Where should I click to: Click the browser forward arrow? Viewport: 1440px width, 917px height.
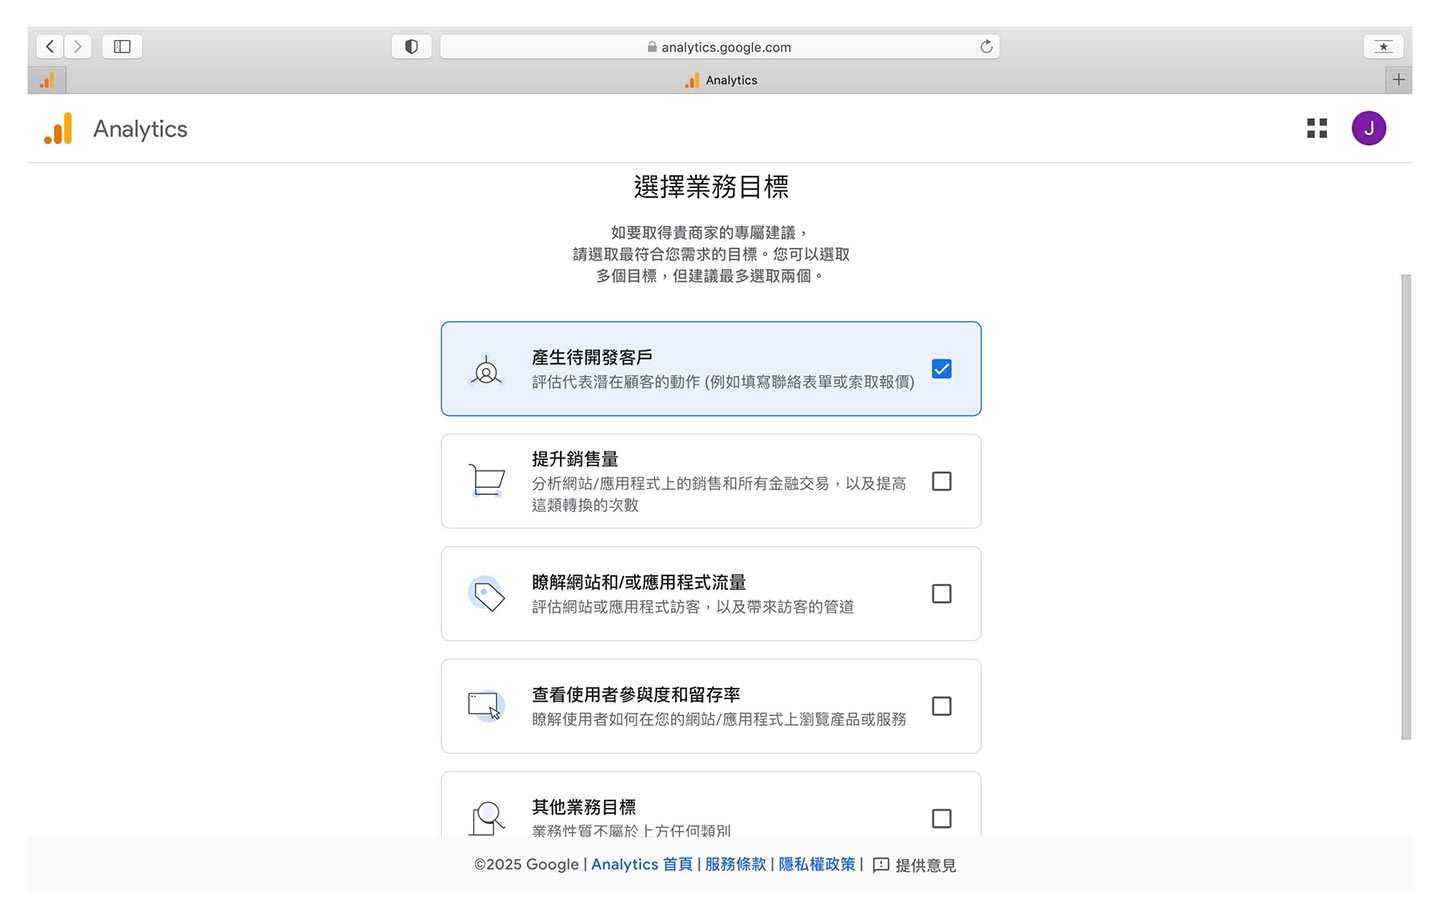[78, 47]
